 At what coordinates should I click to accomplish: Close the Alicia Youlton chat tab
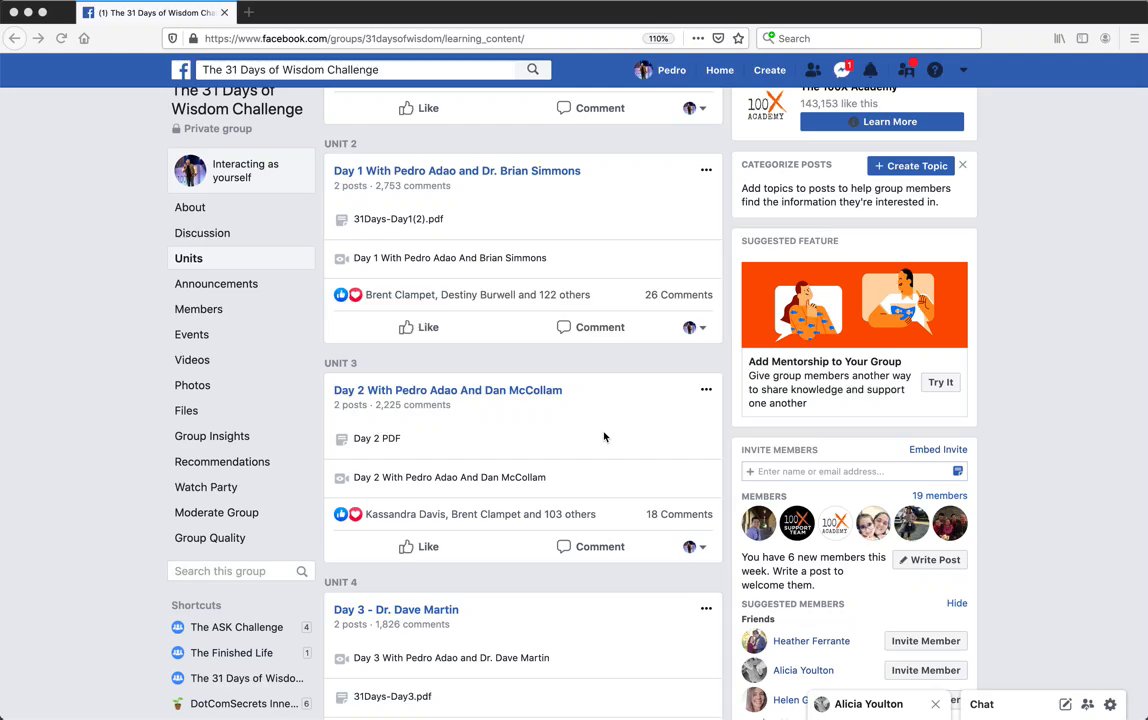coord(935,705)
